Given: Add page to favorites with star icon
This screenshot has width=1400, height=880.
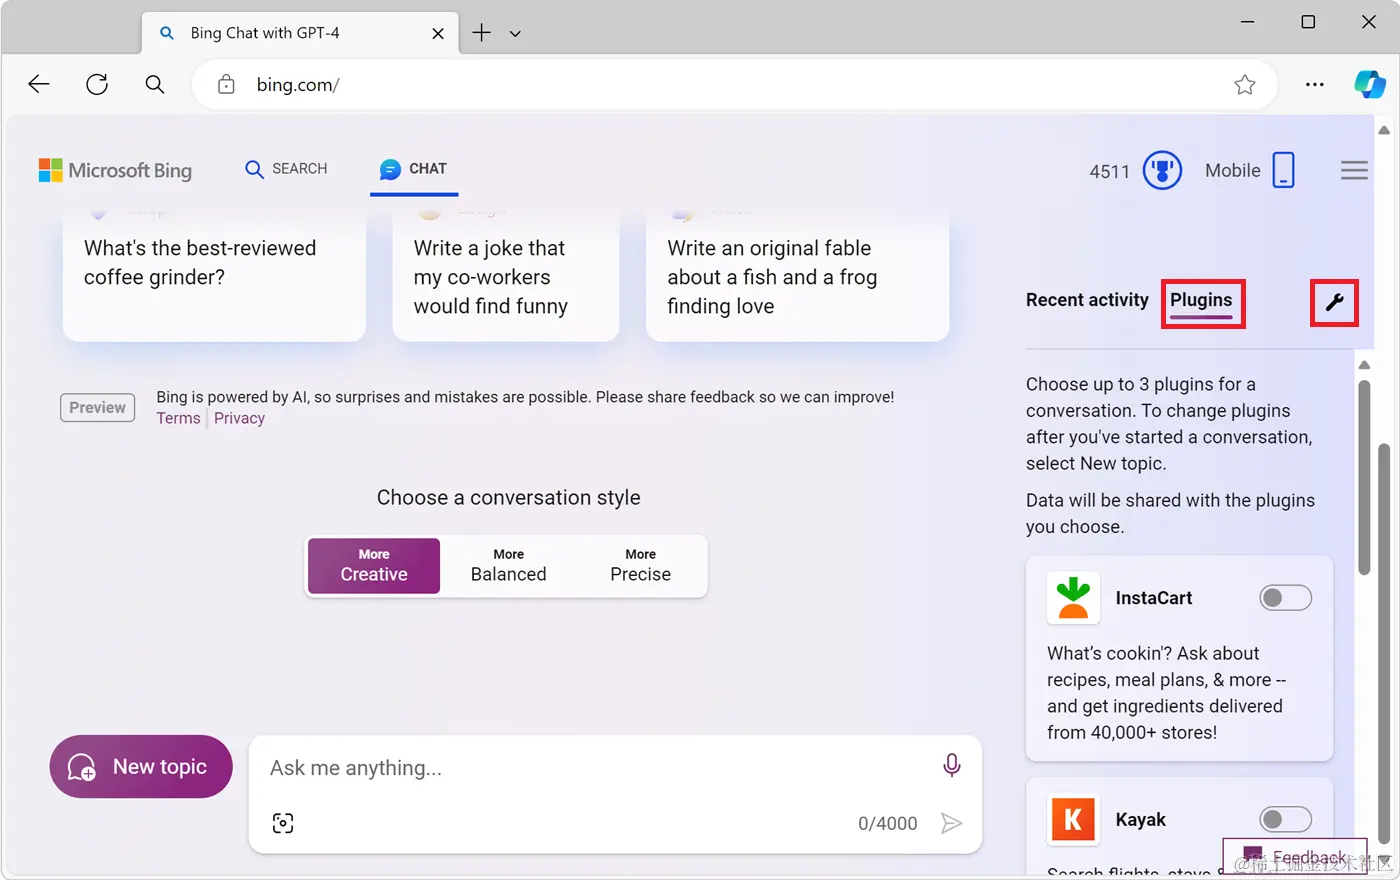Looking at the screenshot, I should pos(1245,85).
